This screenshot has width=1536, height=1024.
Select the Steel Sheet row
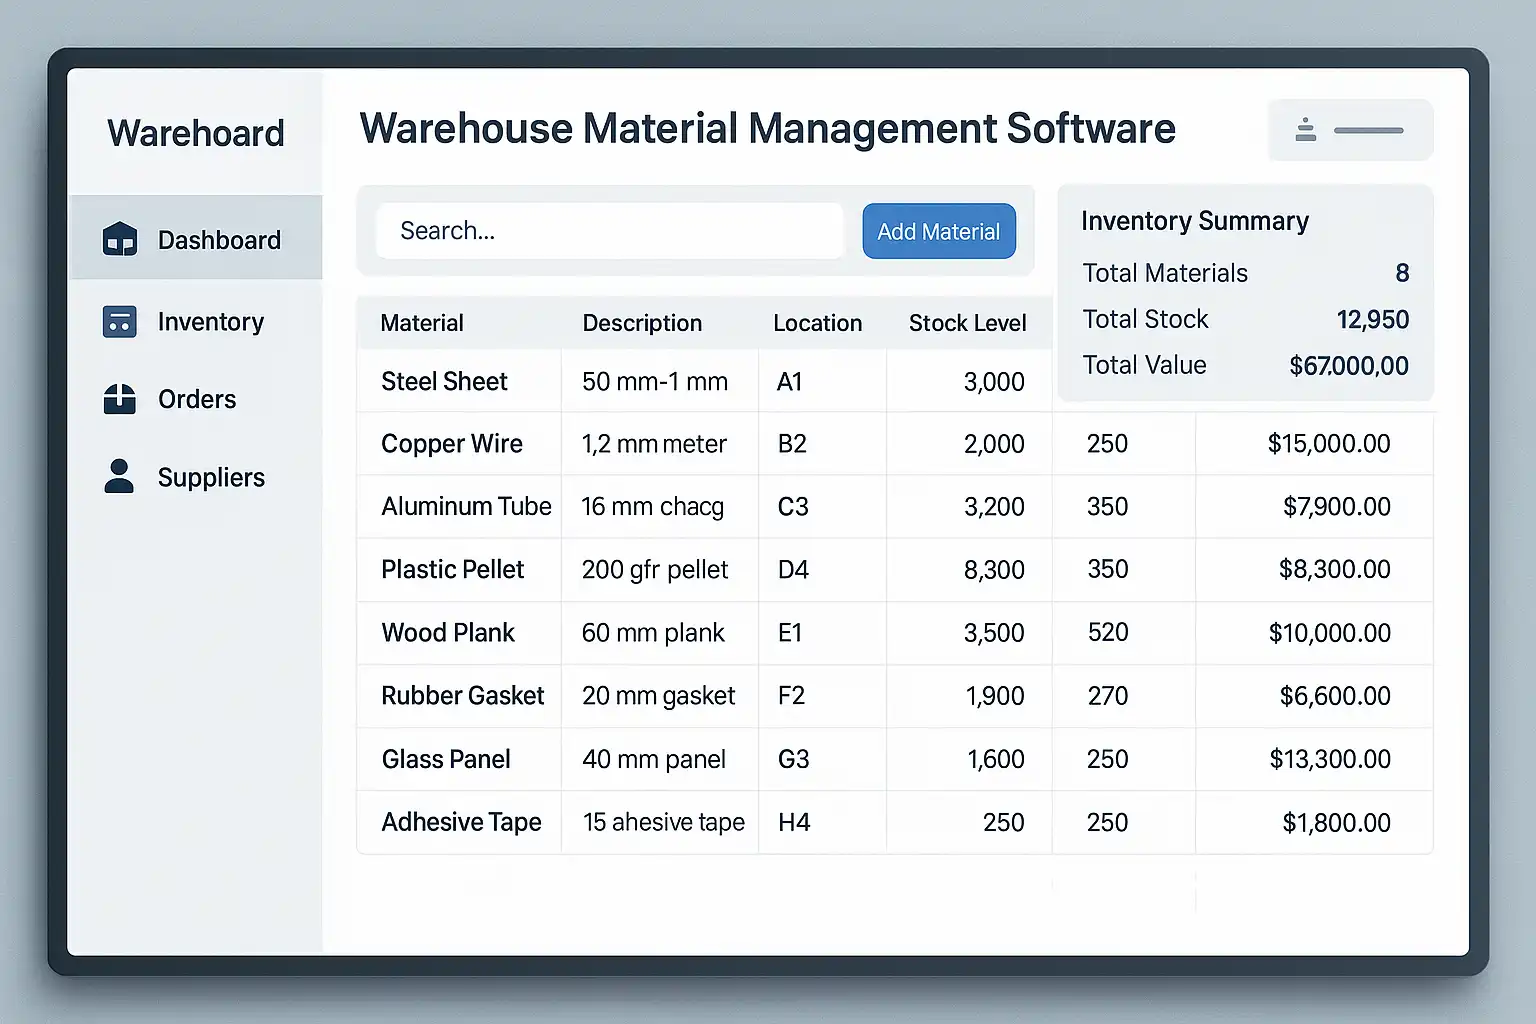coord(445,381)
